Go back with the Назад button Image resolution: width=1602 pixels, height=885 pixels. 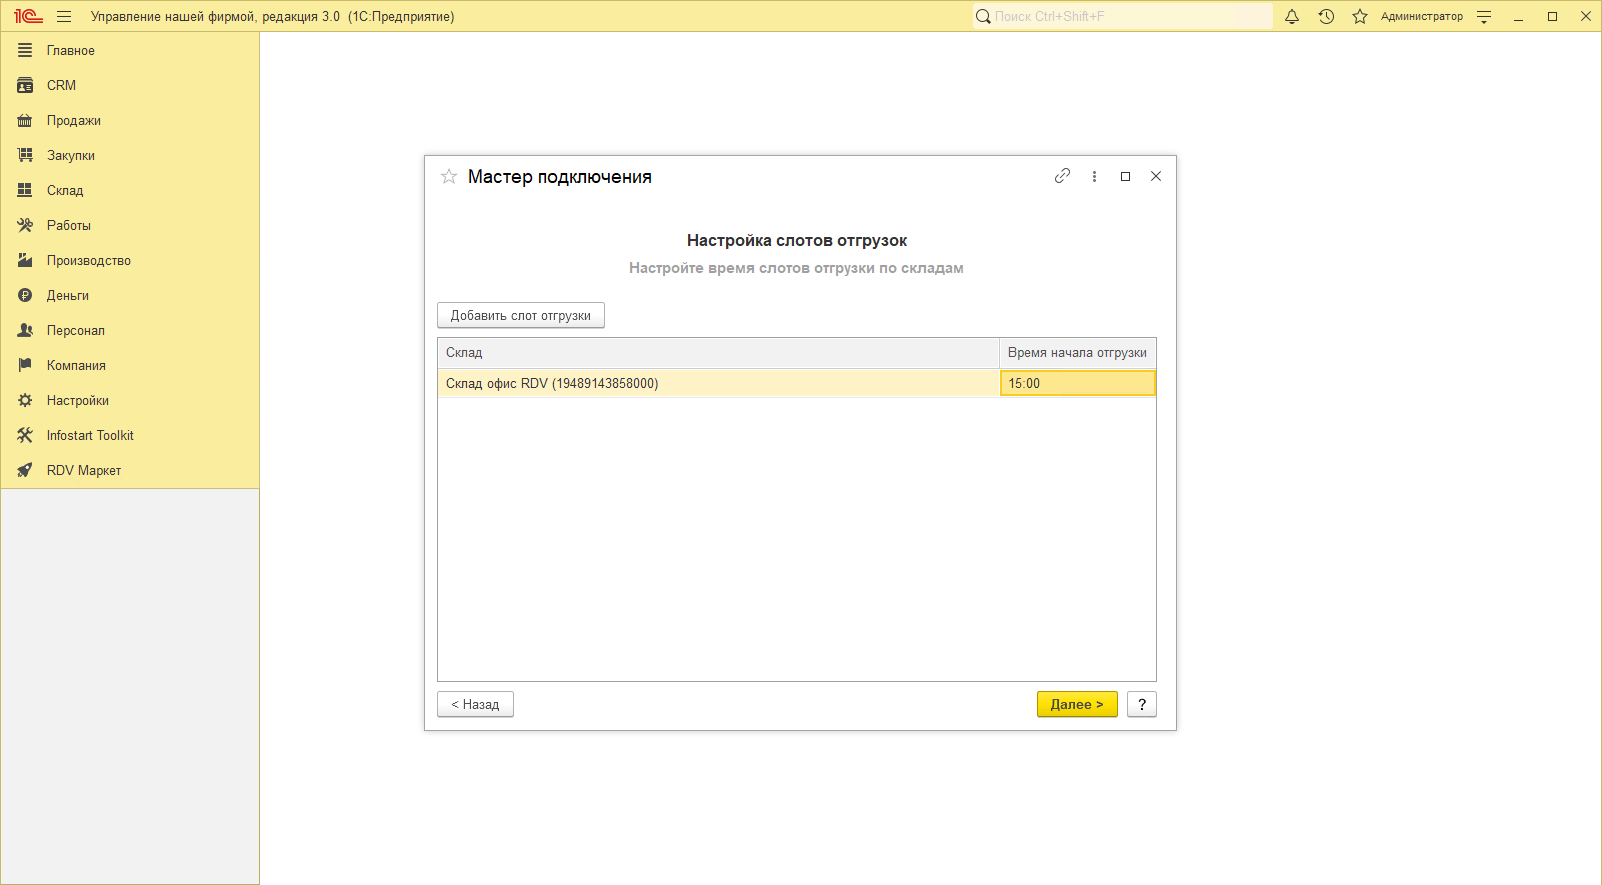coord(475,704)
